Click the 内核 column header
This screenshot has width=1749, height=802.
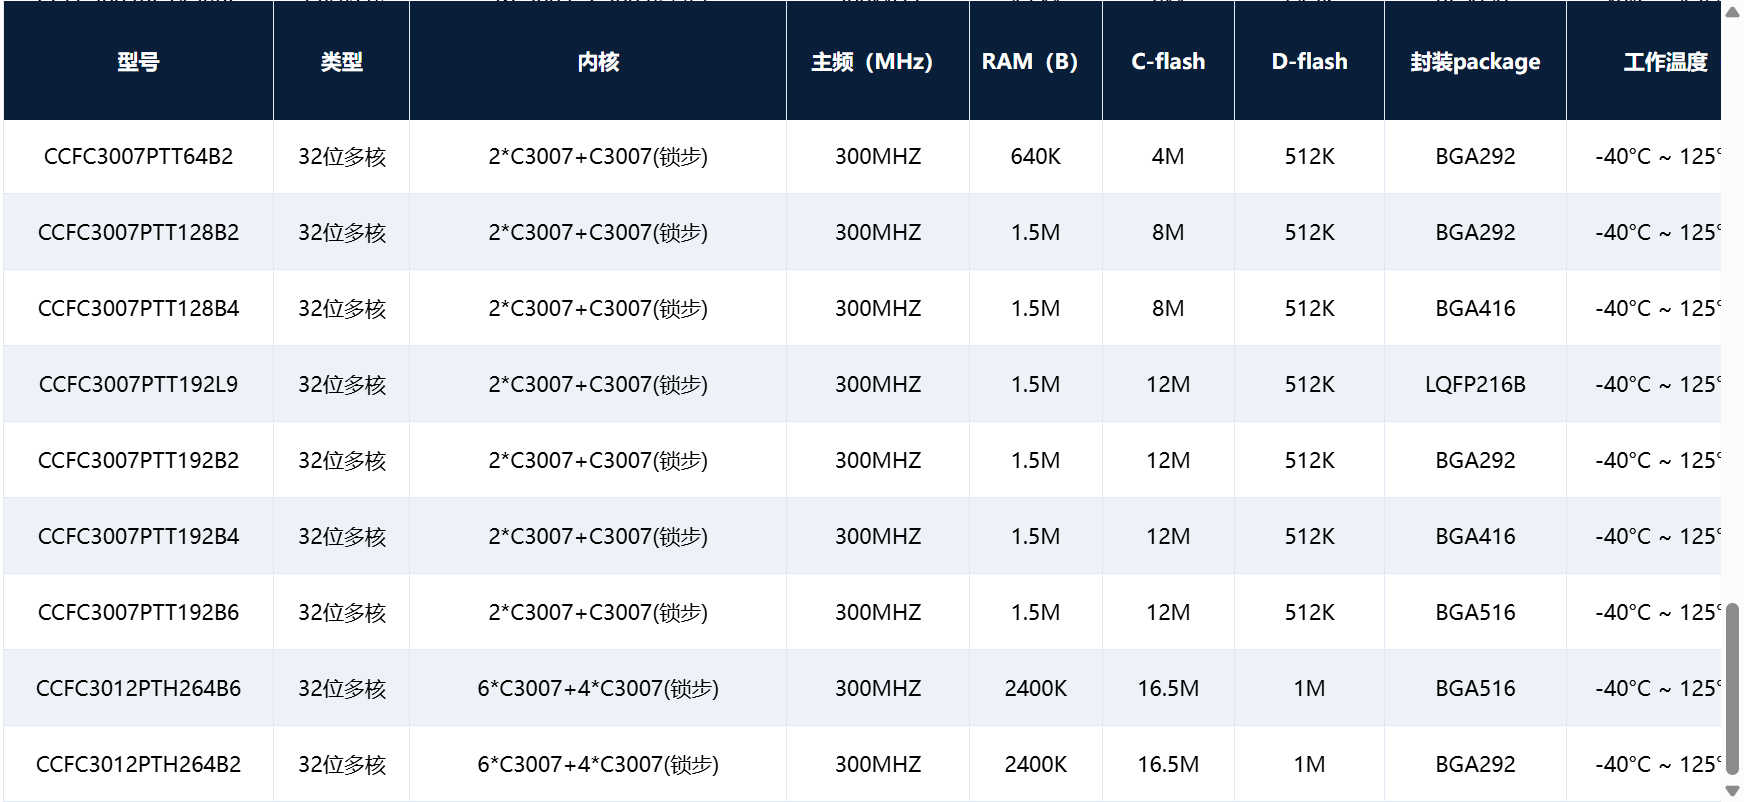click(x=598, y=62)
